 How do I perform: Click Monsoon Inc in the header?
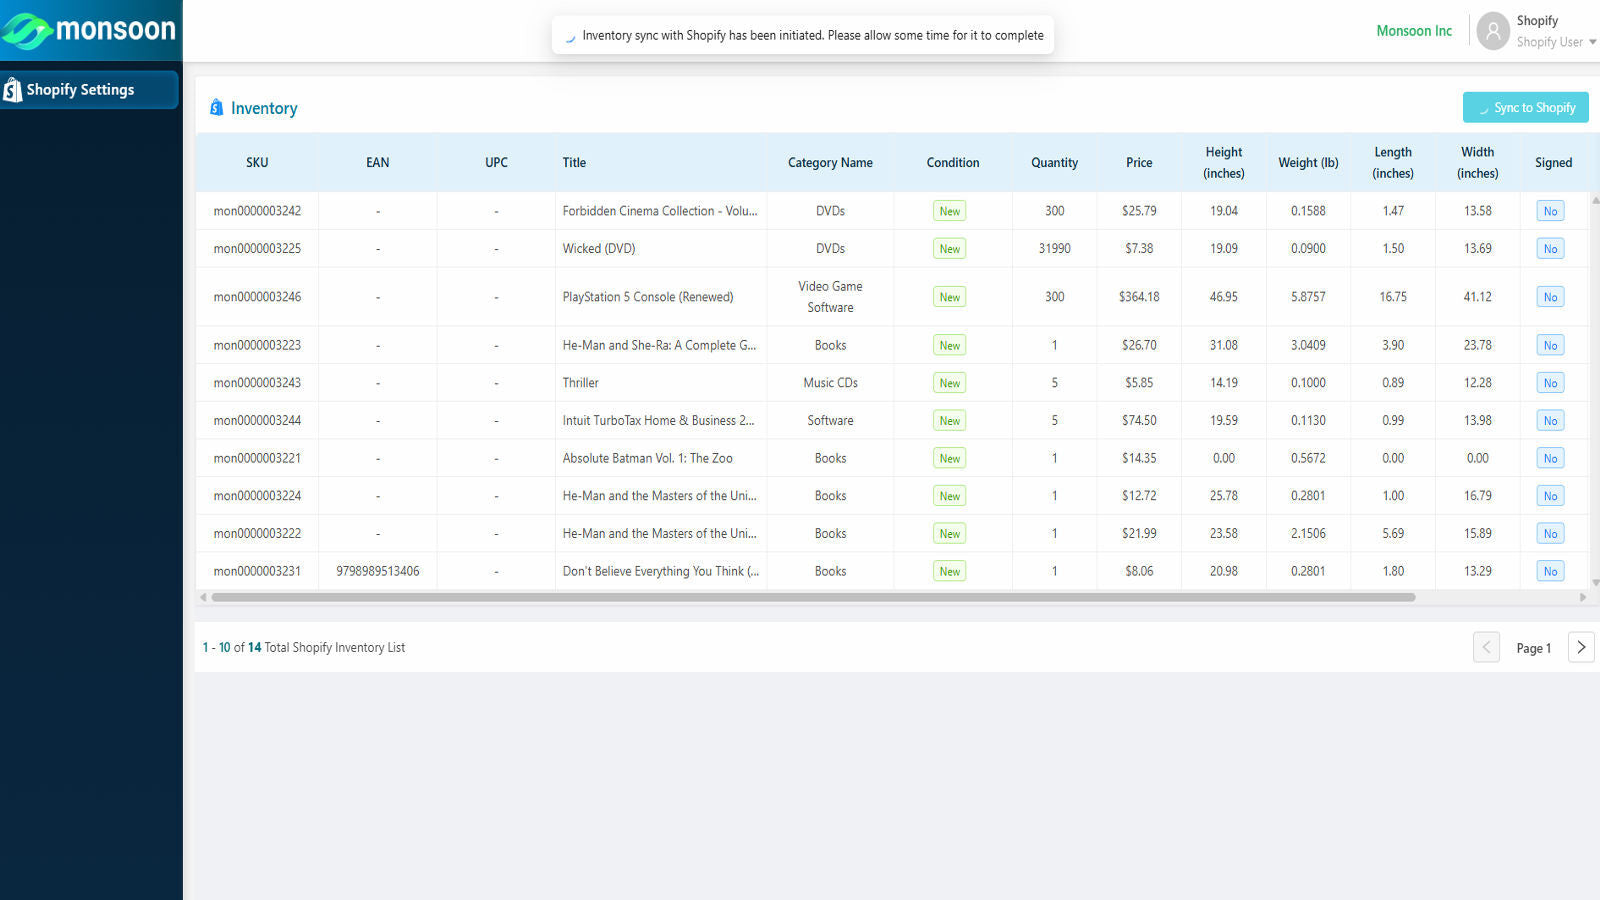[1414, 31]
